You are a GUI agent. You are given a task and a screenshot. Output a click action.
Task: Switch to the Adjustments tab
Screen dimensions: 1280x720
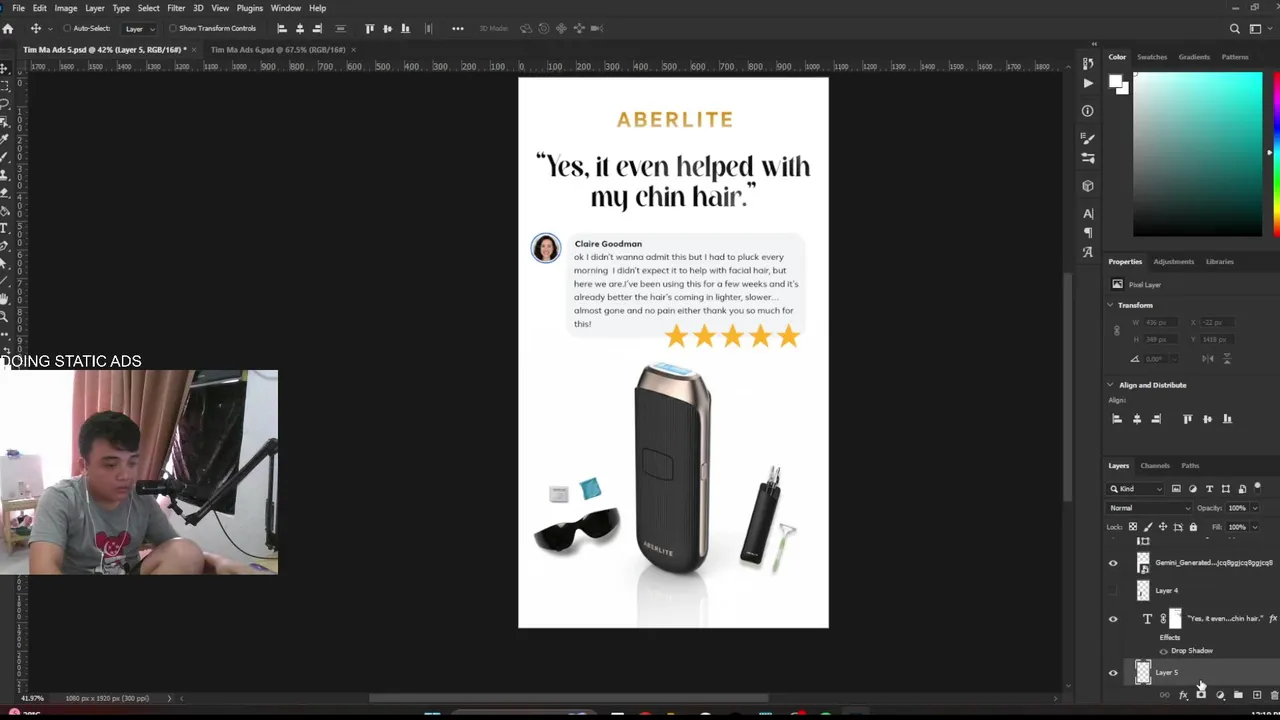(x=1174, y=261)
